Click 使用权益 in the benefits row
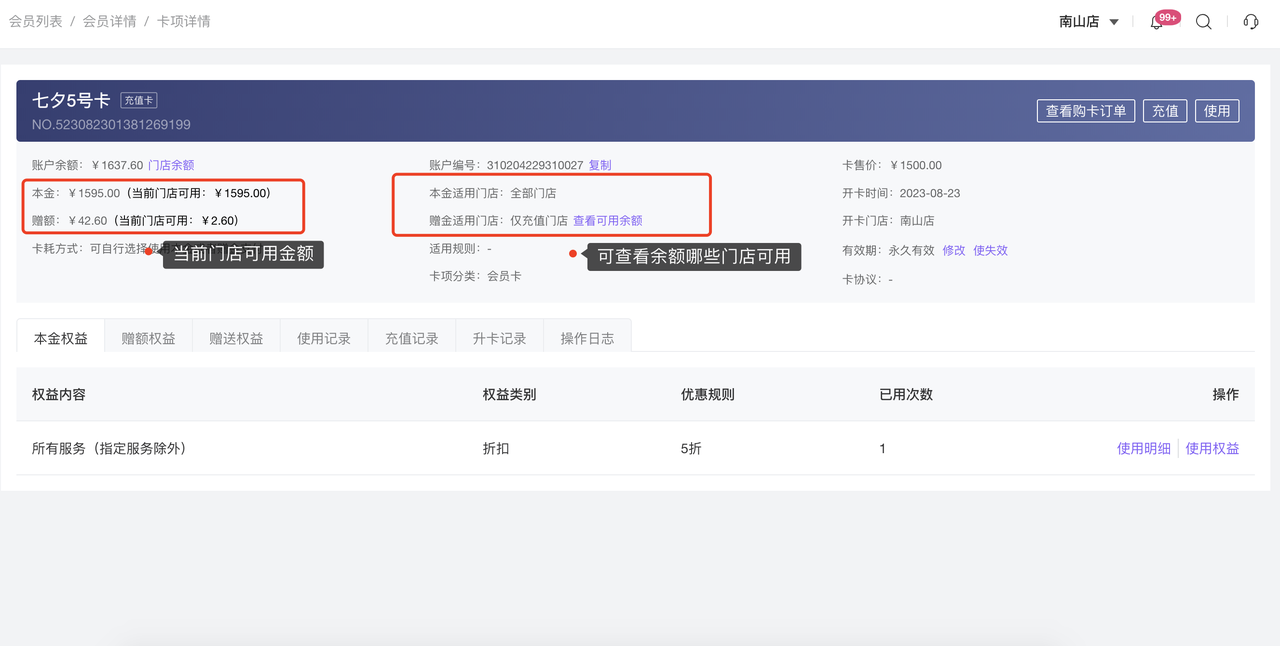The width and height of the screenshot is (1280, 646). tap(1212, 449)
